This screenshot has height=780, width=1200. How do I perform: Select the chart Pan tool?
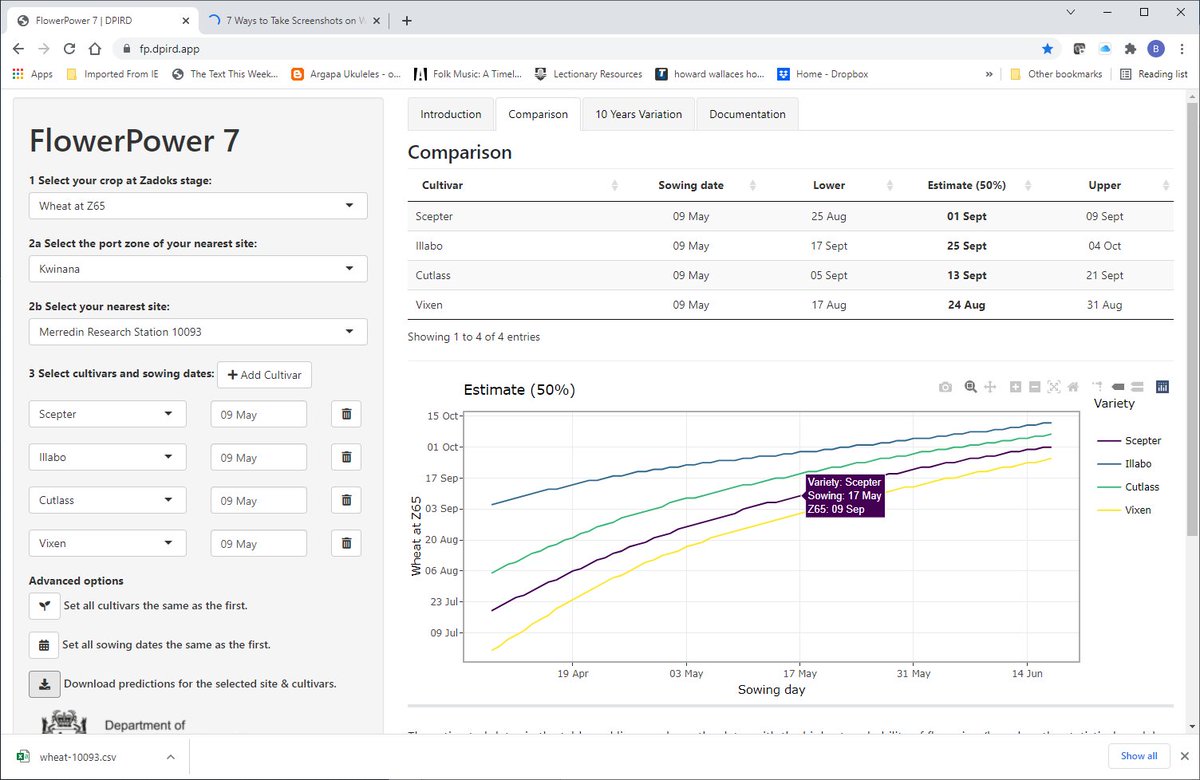(990, 387)
